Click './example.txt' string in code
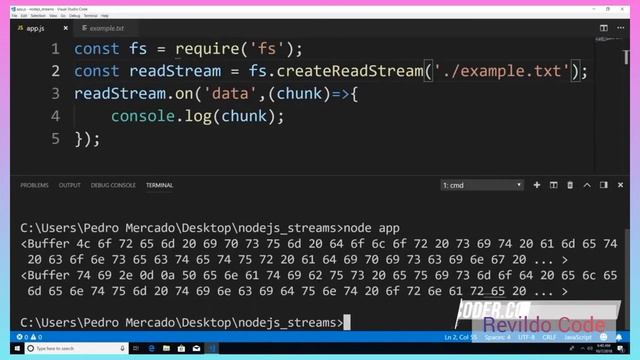Image resolution: width=640 pixels, height=360 pixels. click(502, 71)
